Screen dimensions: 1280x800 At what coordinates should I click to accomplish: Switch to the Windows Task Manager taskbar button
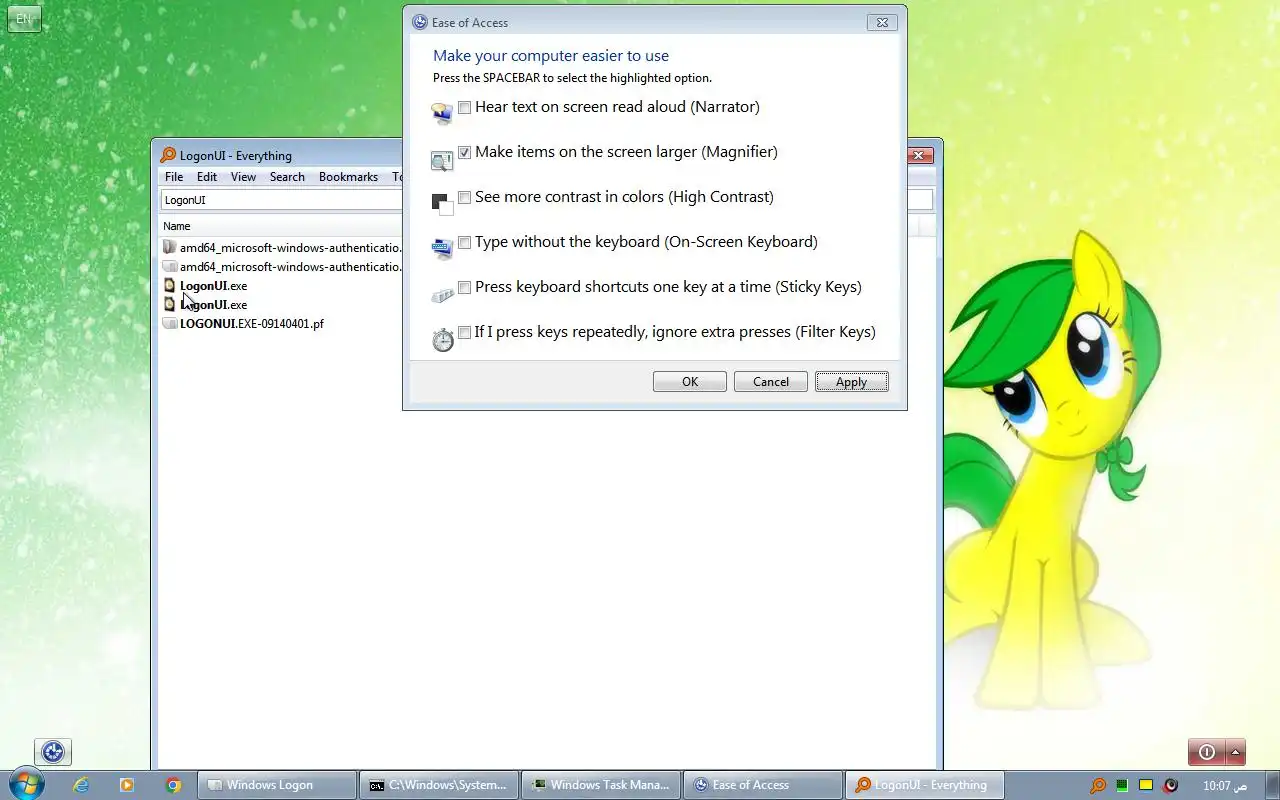point(601,785)
